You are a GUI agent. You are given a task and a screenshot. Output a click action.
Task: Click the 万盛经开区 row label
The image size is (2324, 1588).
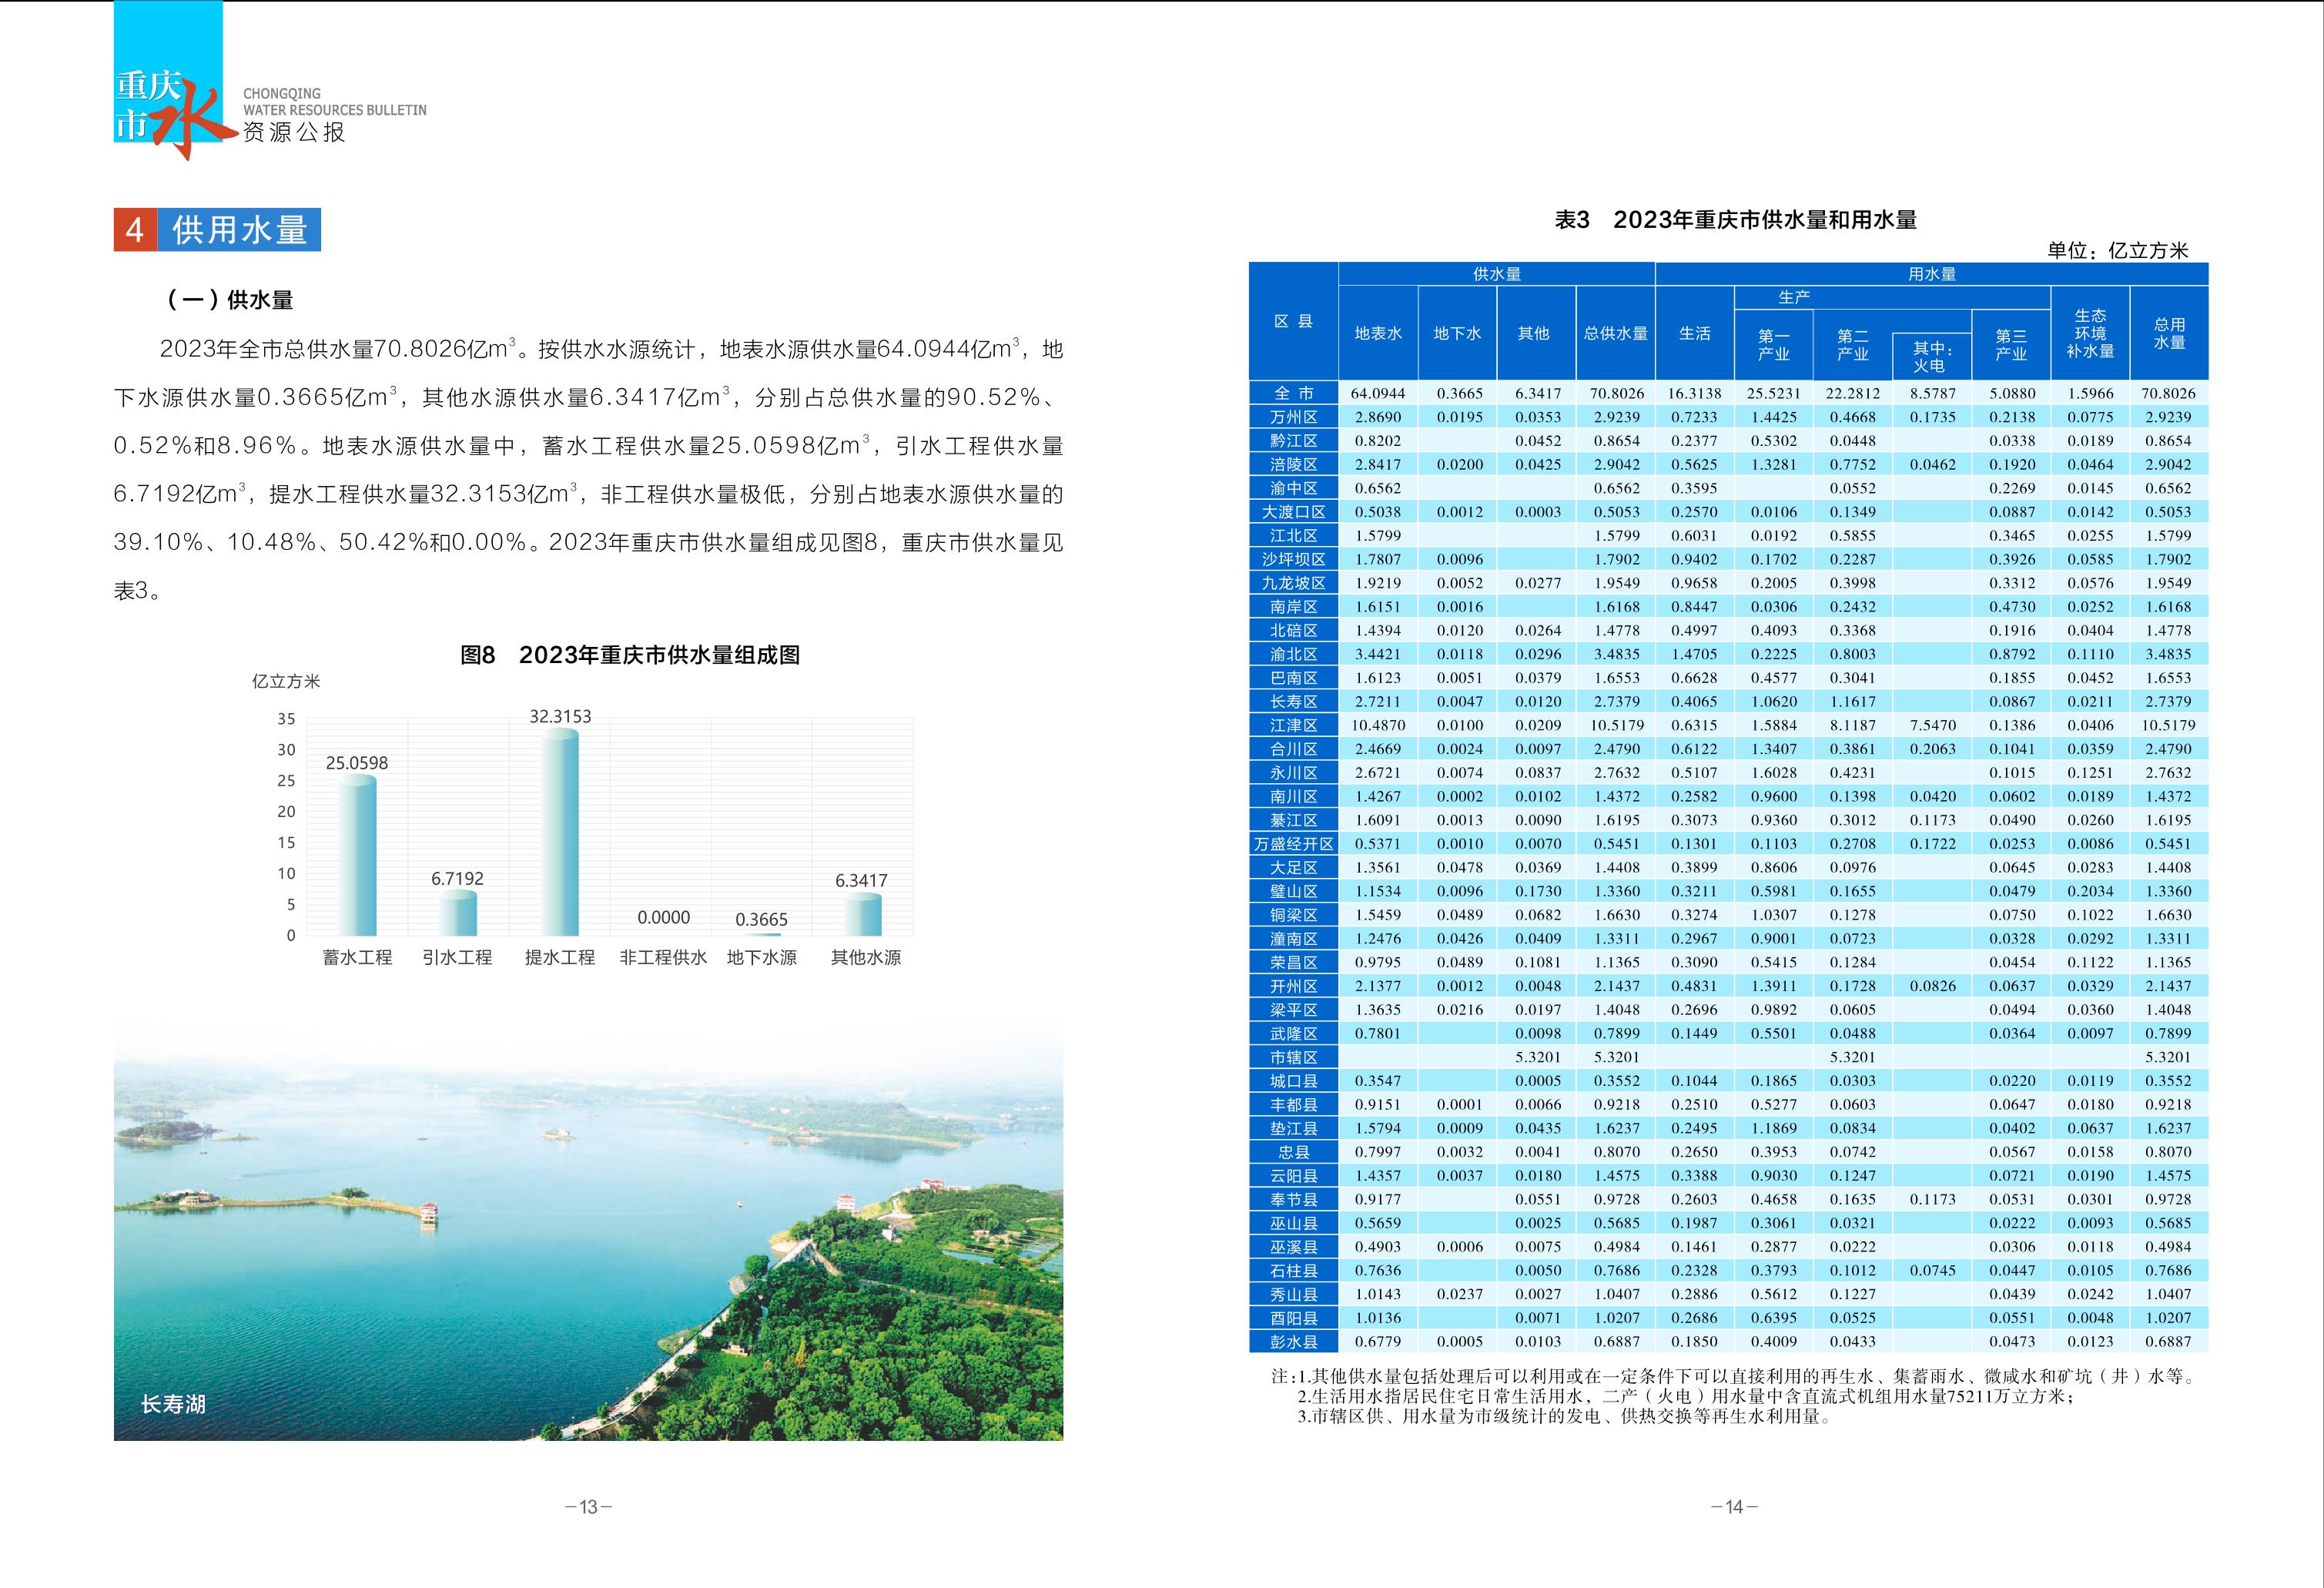[1293, 844]
